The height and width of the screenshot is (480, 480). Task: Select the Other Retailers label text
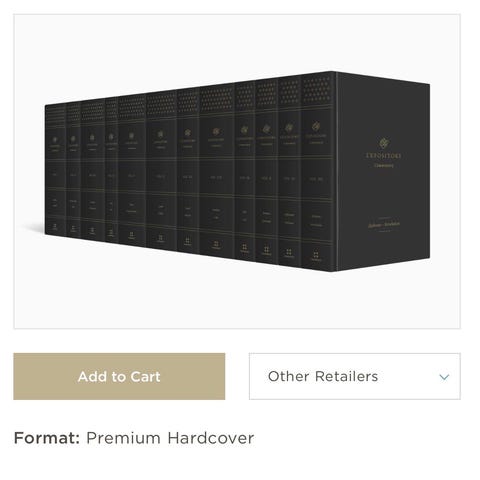323,376
